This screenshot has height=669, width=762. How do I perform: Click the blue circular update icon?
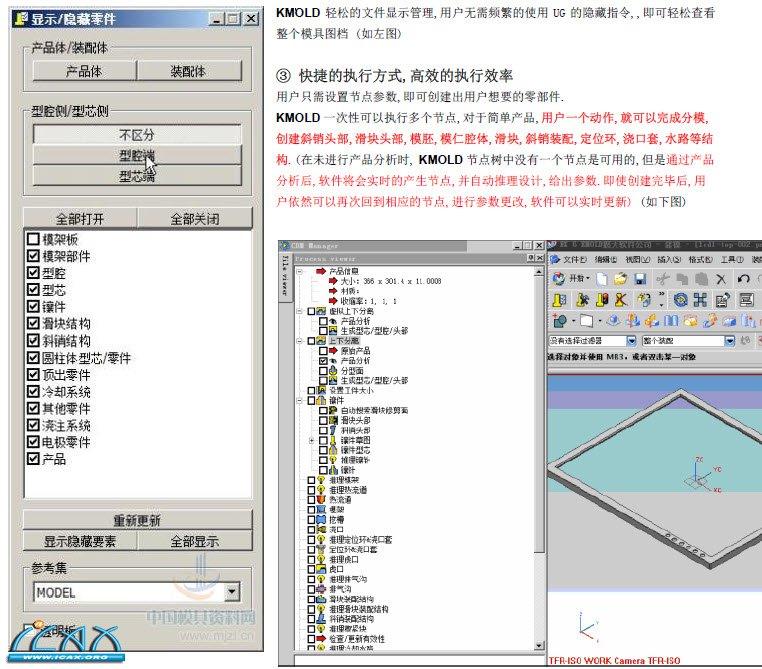(x=680, y=300)
